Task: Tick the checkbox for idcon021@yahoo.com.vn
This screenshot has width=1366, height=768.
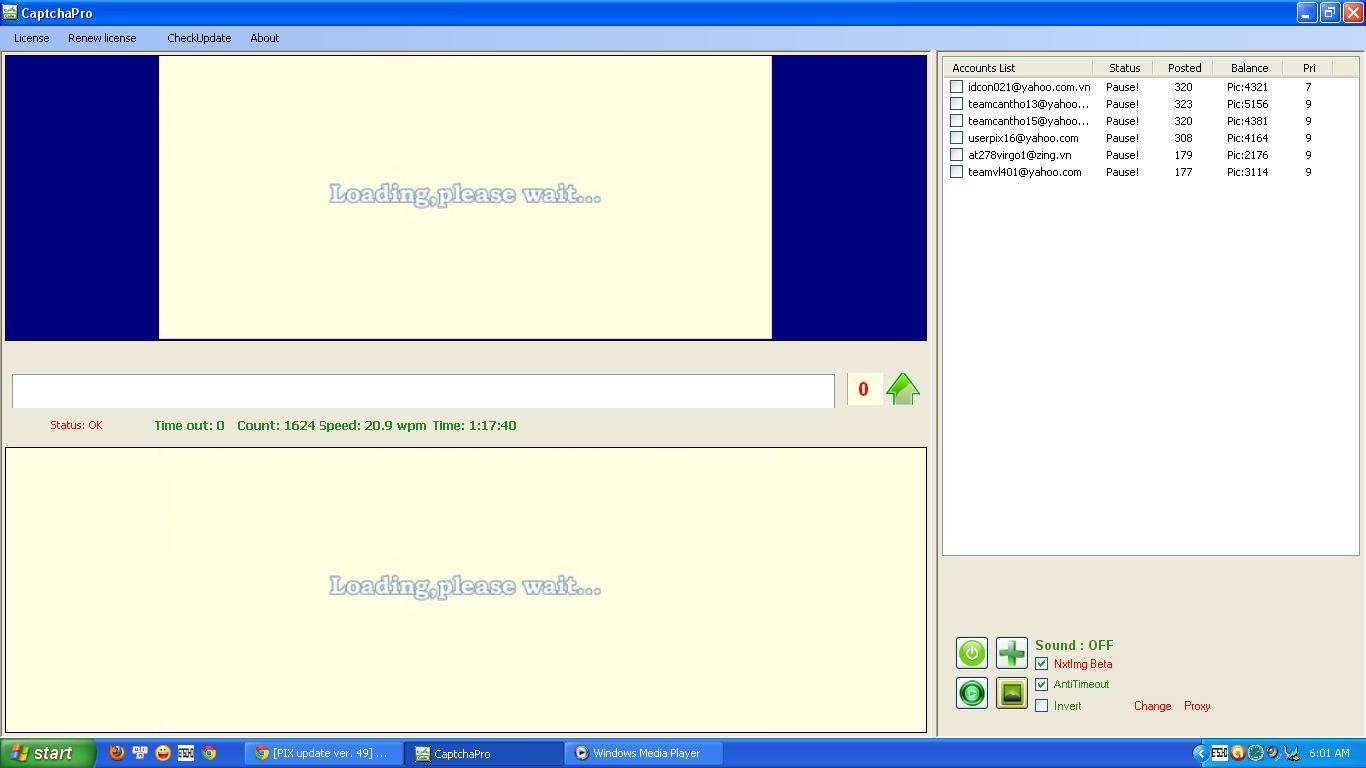Action: pyautogui.click(x=956, y=87)
